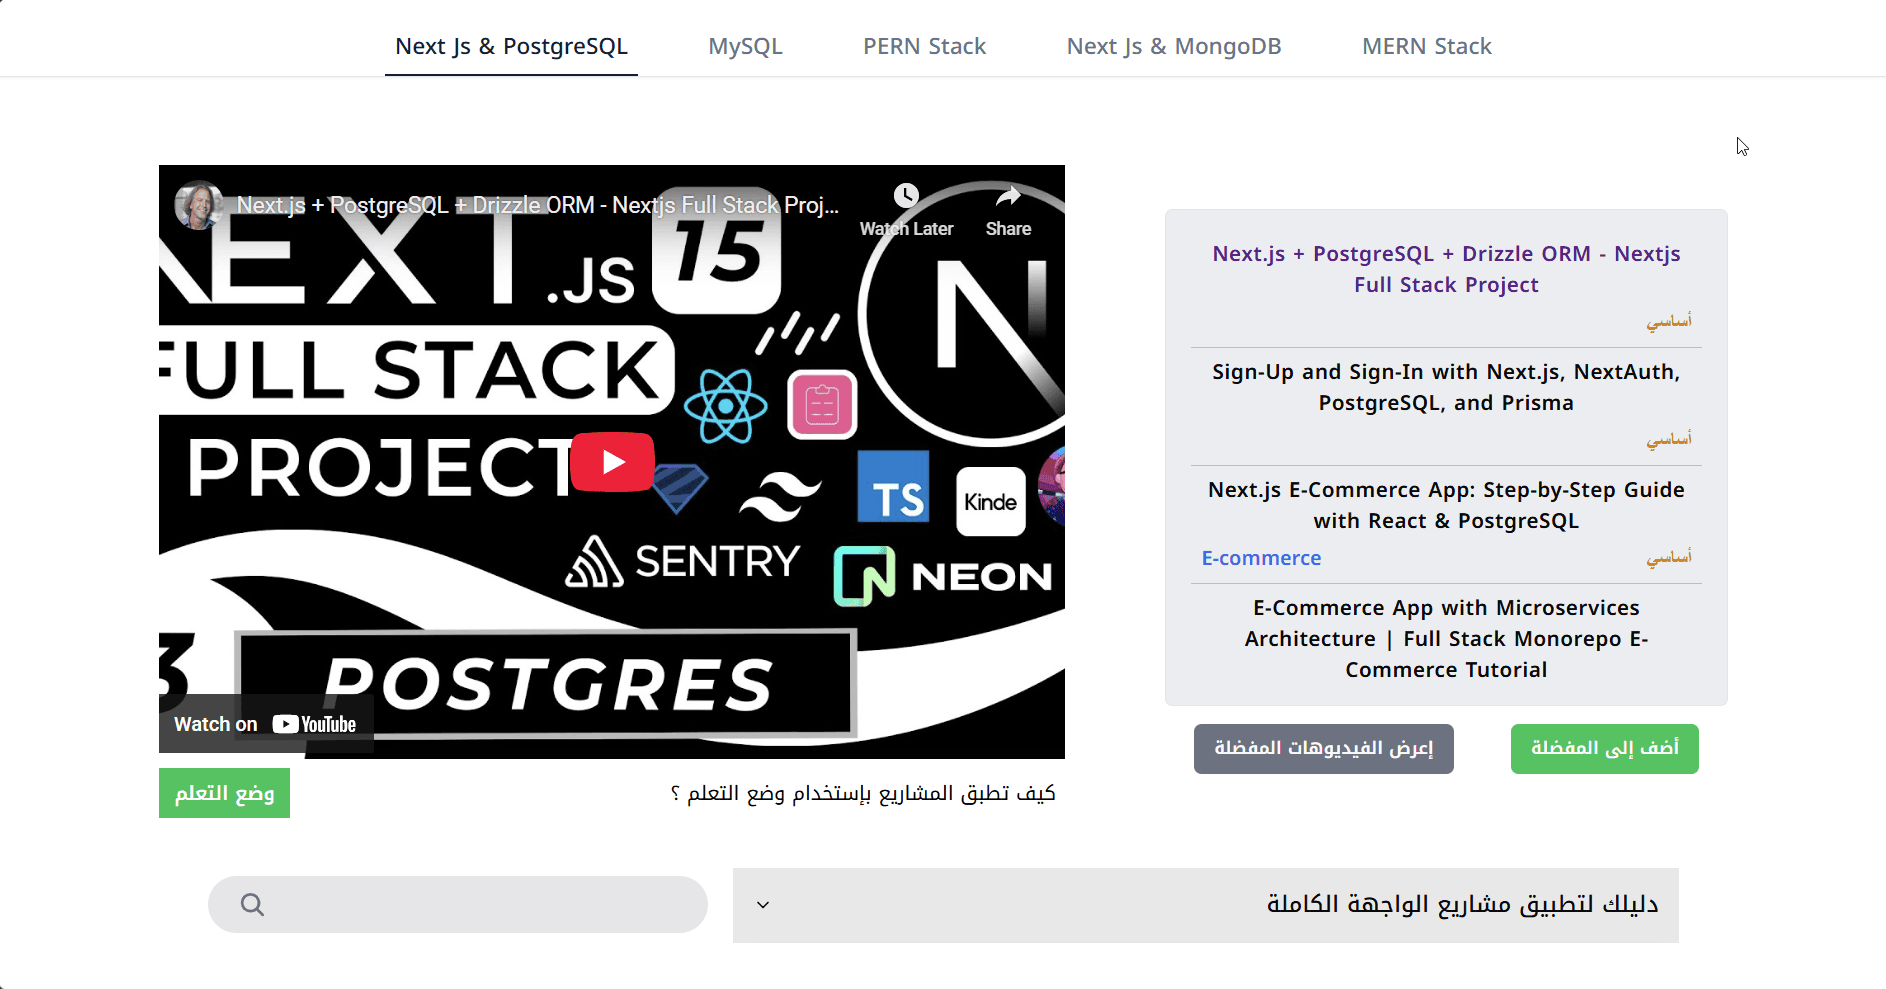Play the YouTube video
The height and width of the screenshot is (989, 1886).
click(612, 462)
